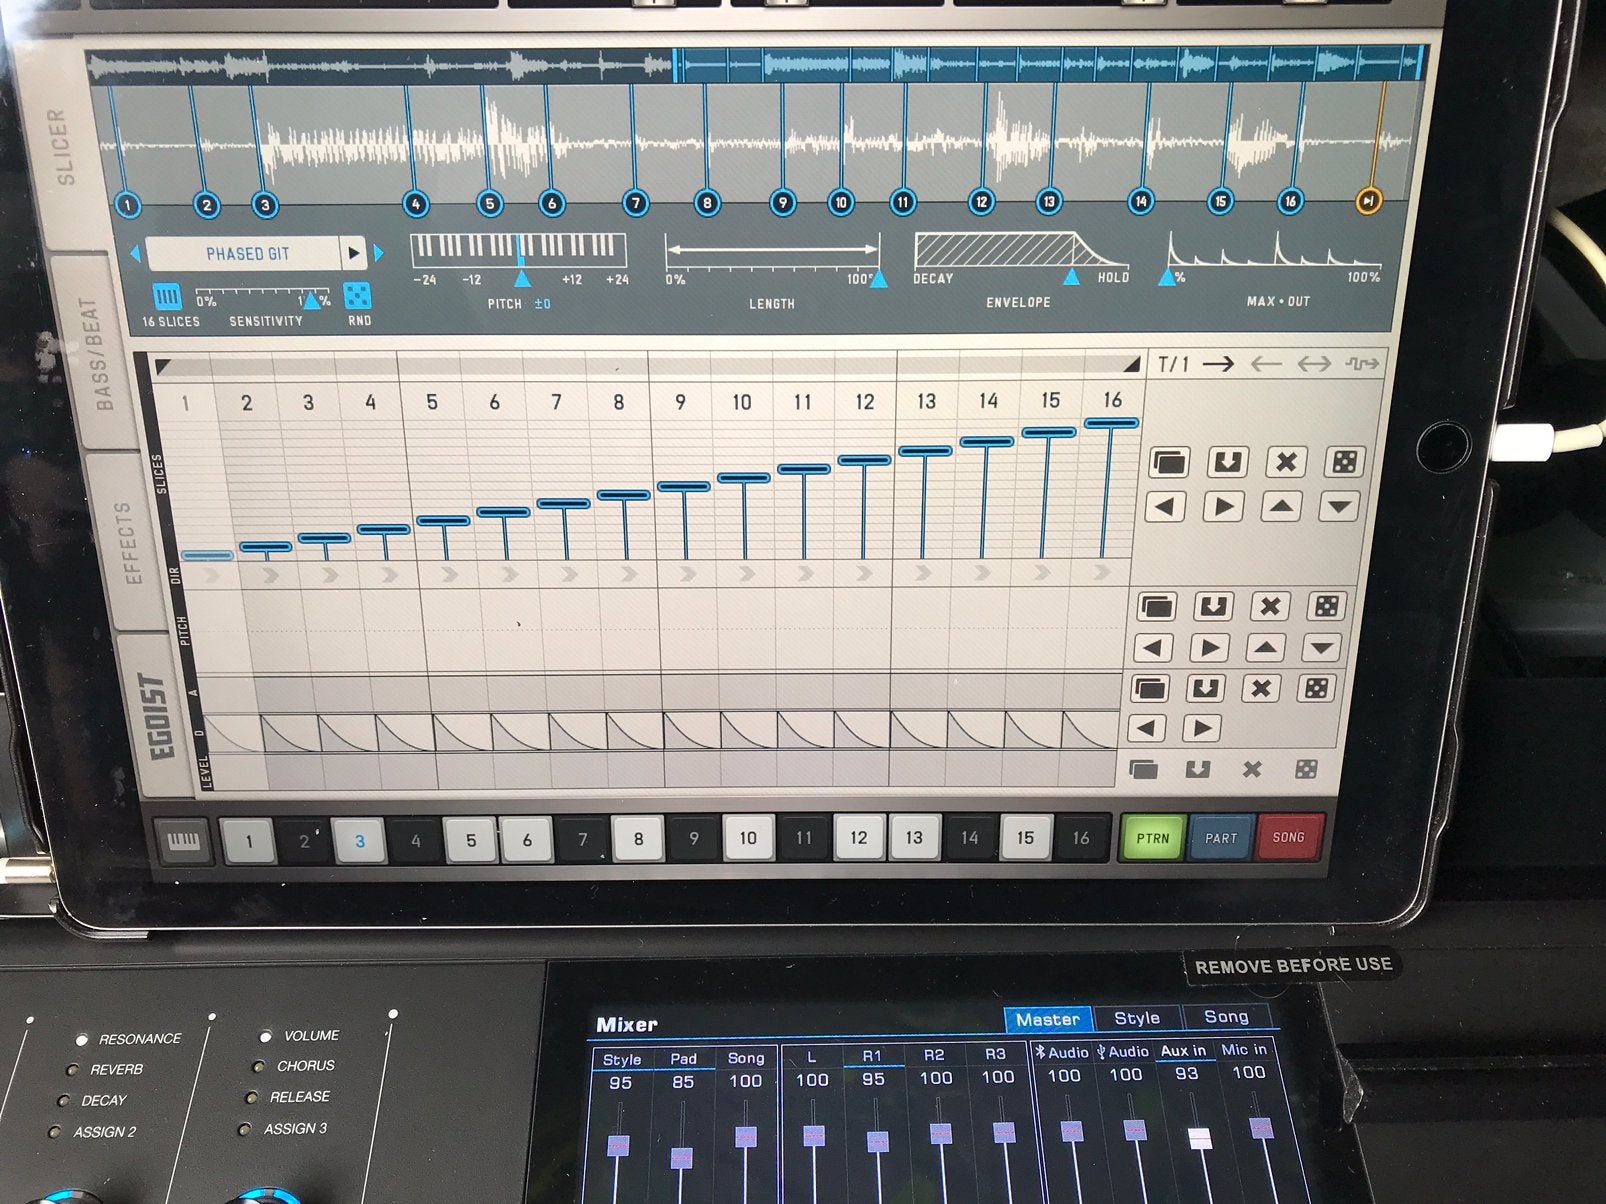The width and height of the screenshot is (1606, 1204).
Task: Go to the previous sample before PHASED GIT
Action: [x=135, y=253]
